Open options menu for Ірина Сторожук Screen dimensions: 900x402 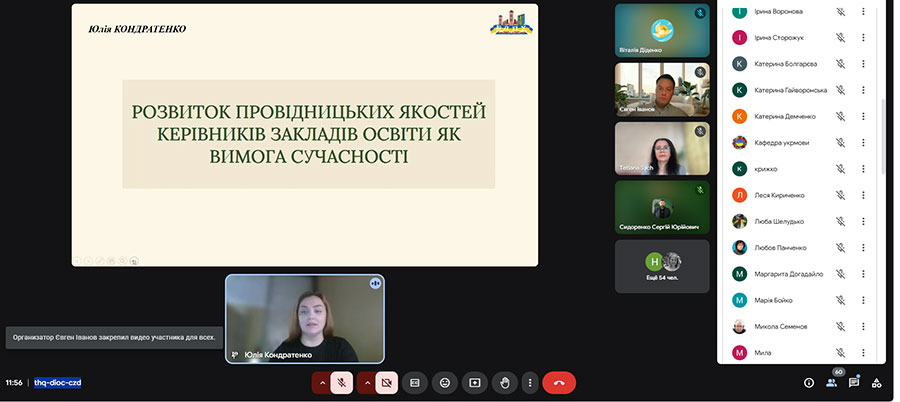click(x=863, y=37)
